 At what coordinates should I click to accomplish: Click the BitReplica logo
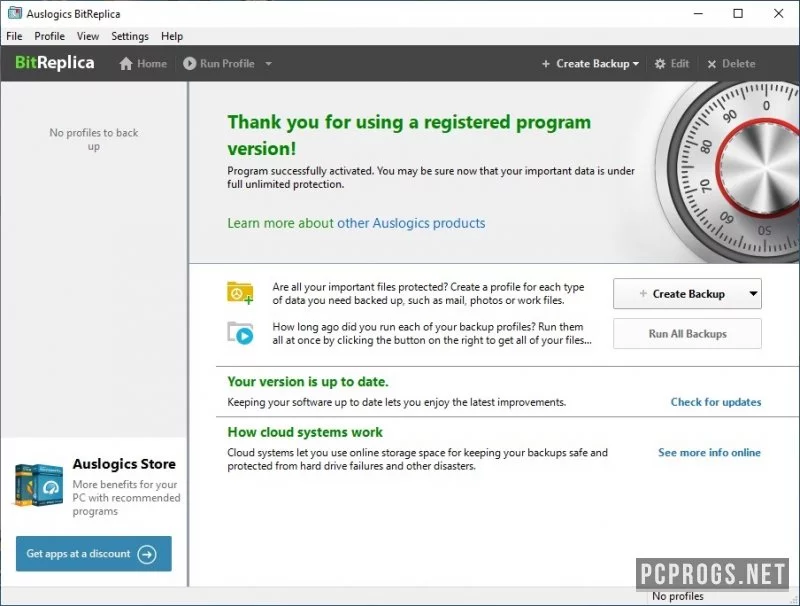coord(55,62)
